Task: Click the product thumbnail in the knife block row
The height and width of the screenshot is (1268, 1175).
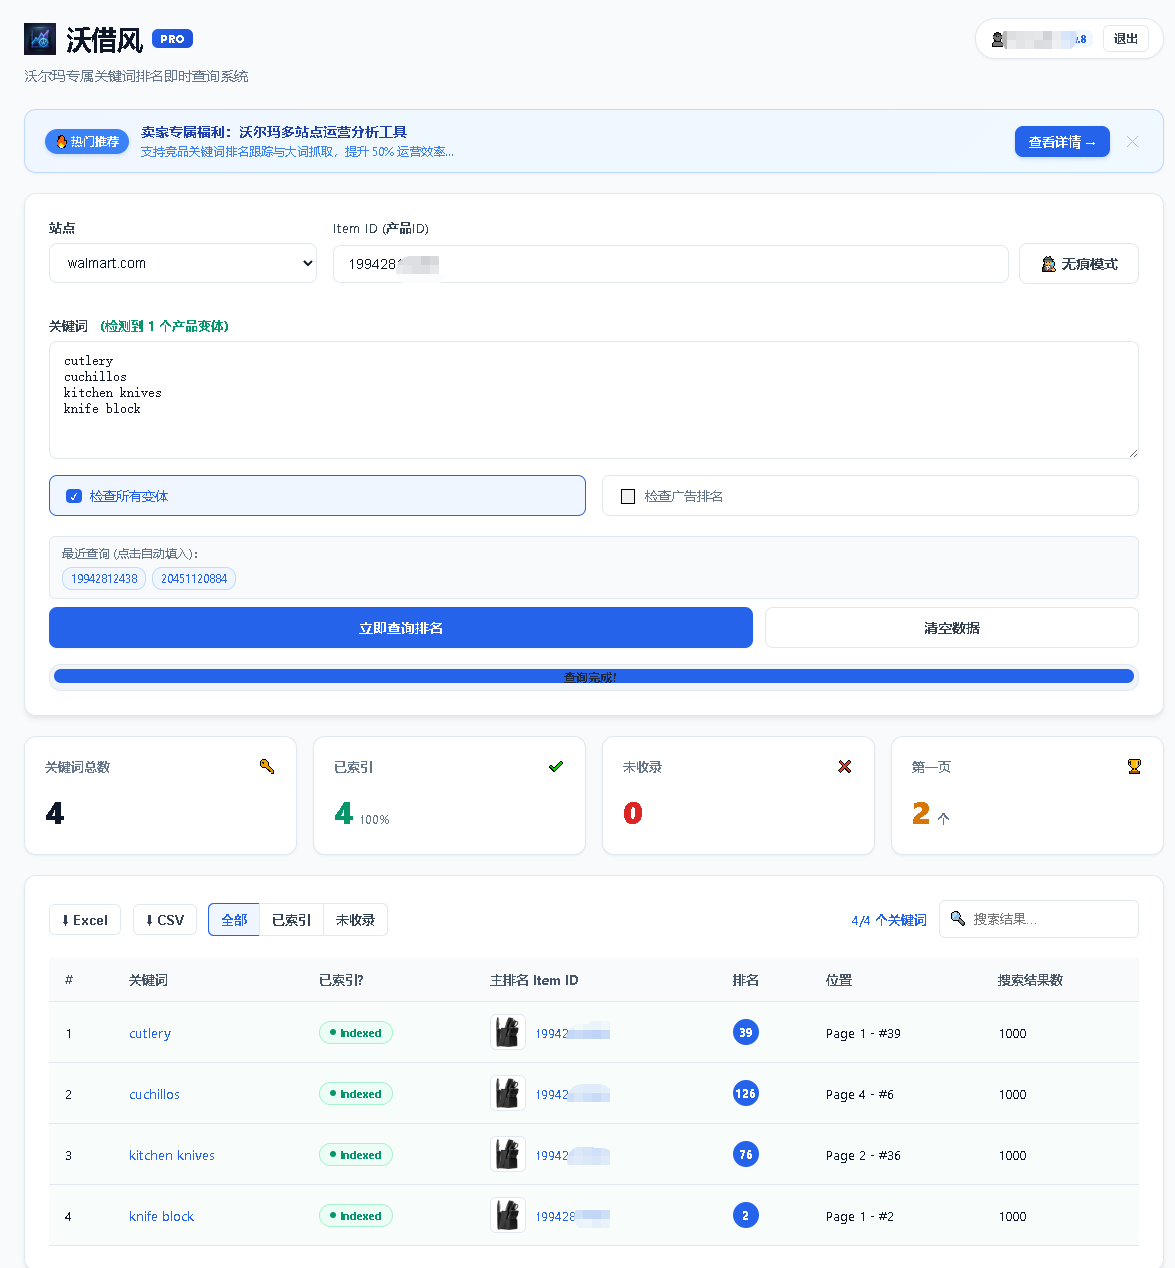Action: 508,1215
